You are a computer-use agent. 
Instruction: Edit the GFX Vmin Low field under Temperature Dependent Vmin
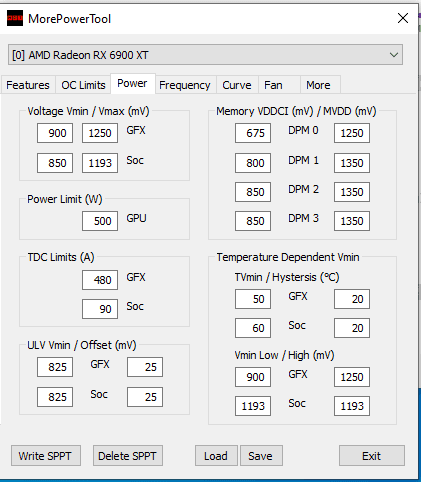[x=253, y=377]
